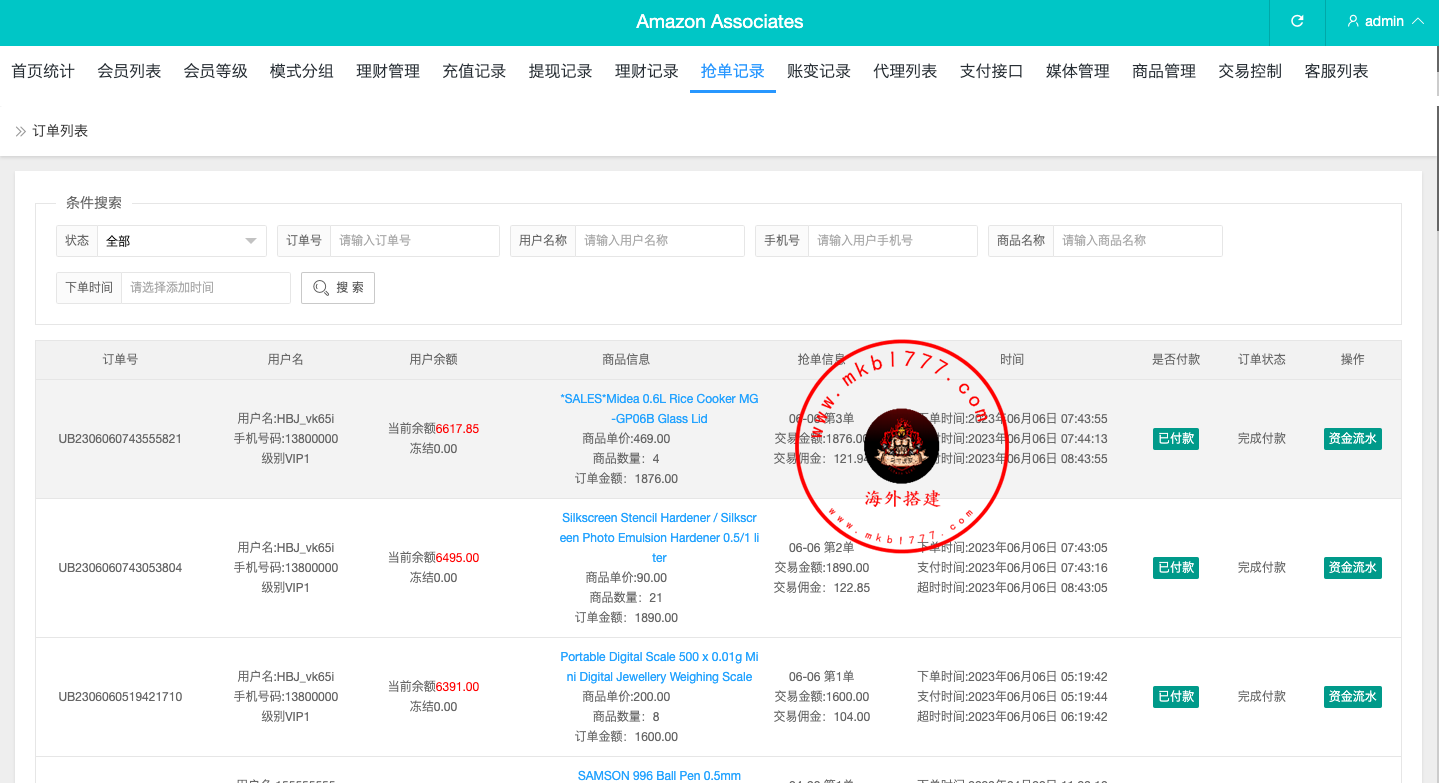1439x783 pixels.
Task: Click the admin user avatar icon
Action: click(x=1353, y=21)
